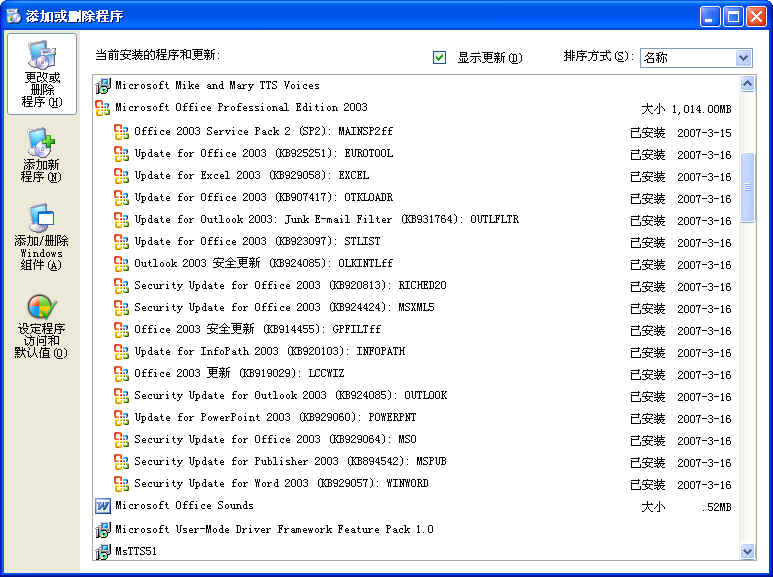This screenshot has height=577, width=773.
Task: Open the 排序方式 名称 dropdown
Action: 743,58
